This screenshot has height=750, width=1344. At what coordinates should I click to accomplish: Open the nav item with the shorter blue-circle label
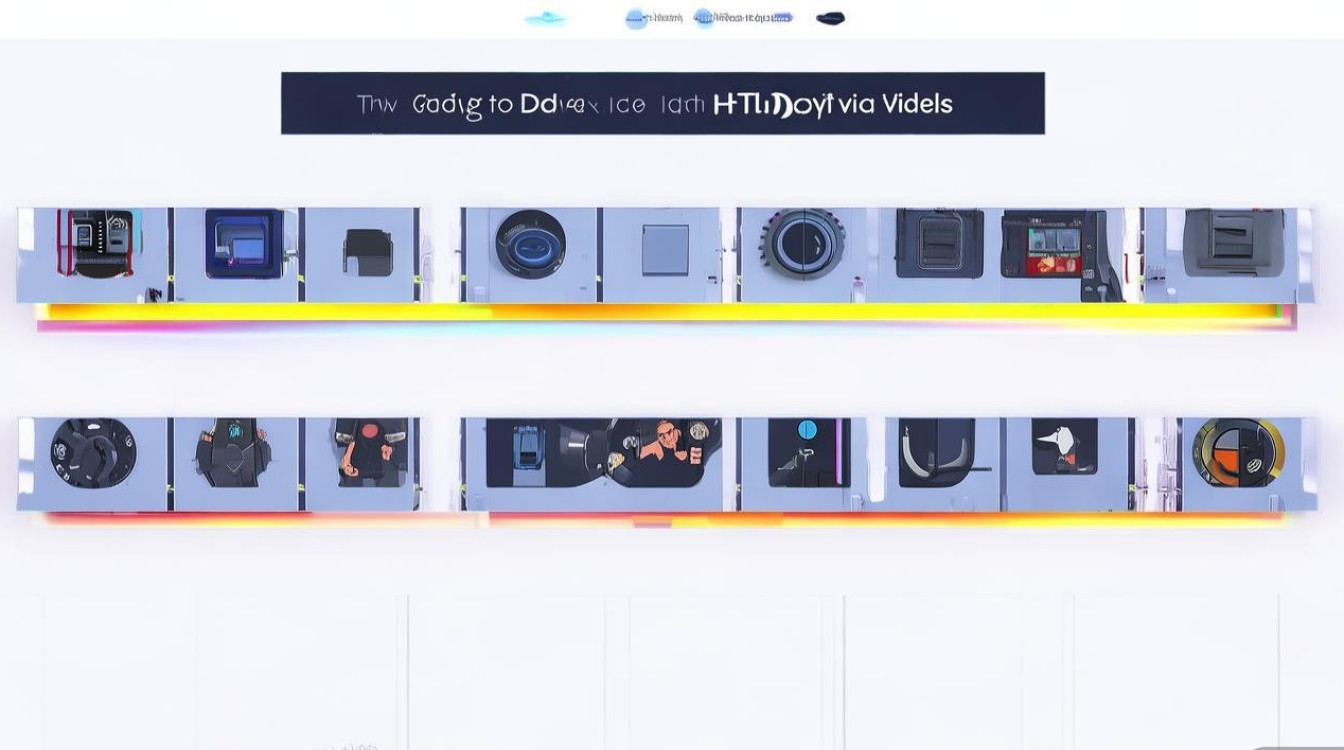click(655, 18)
